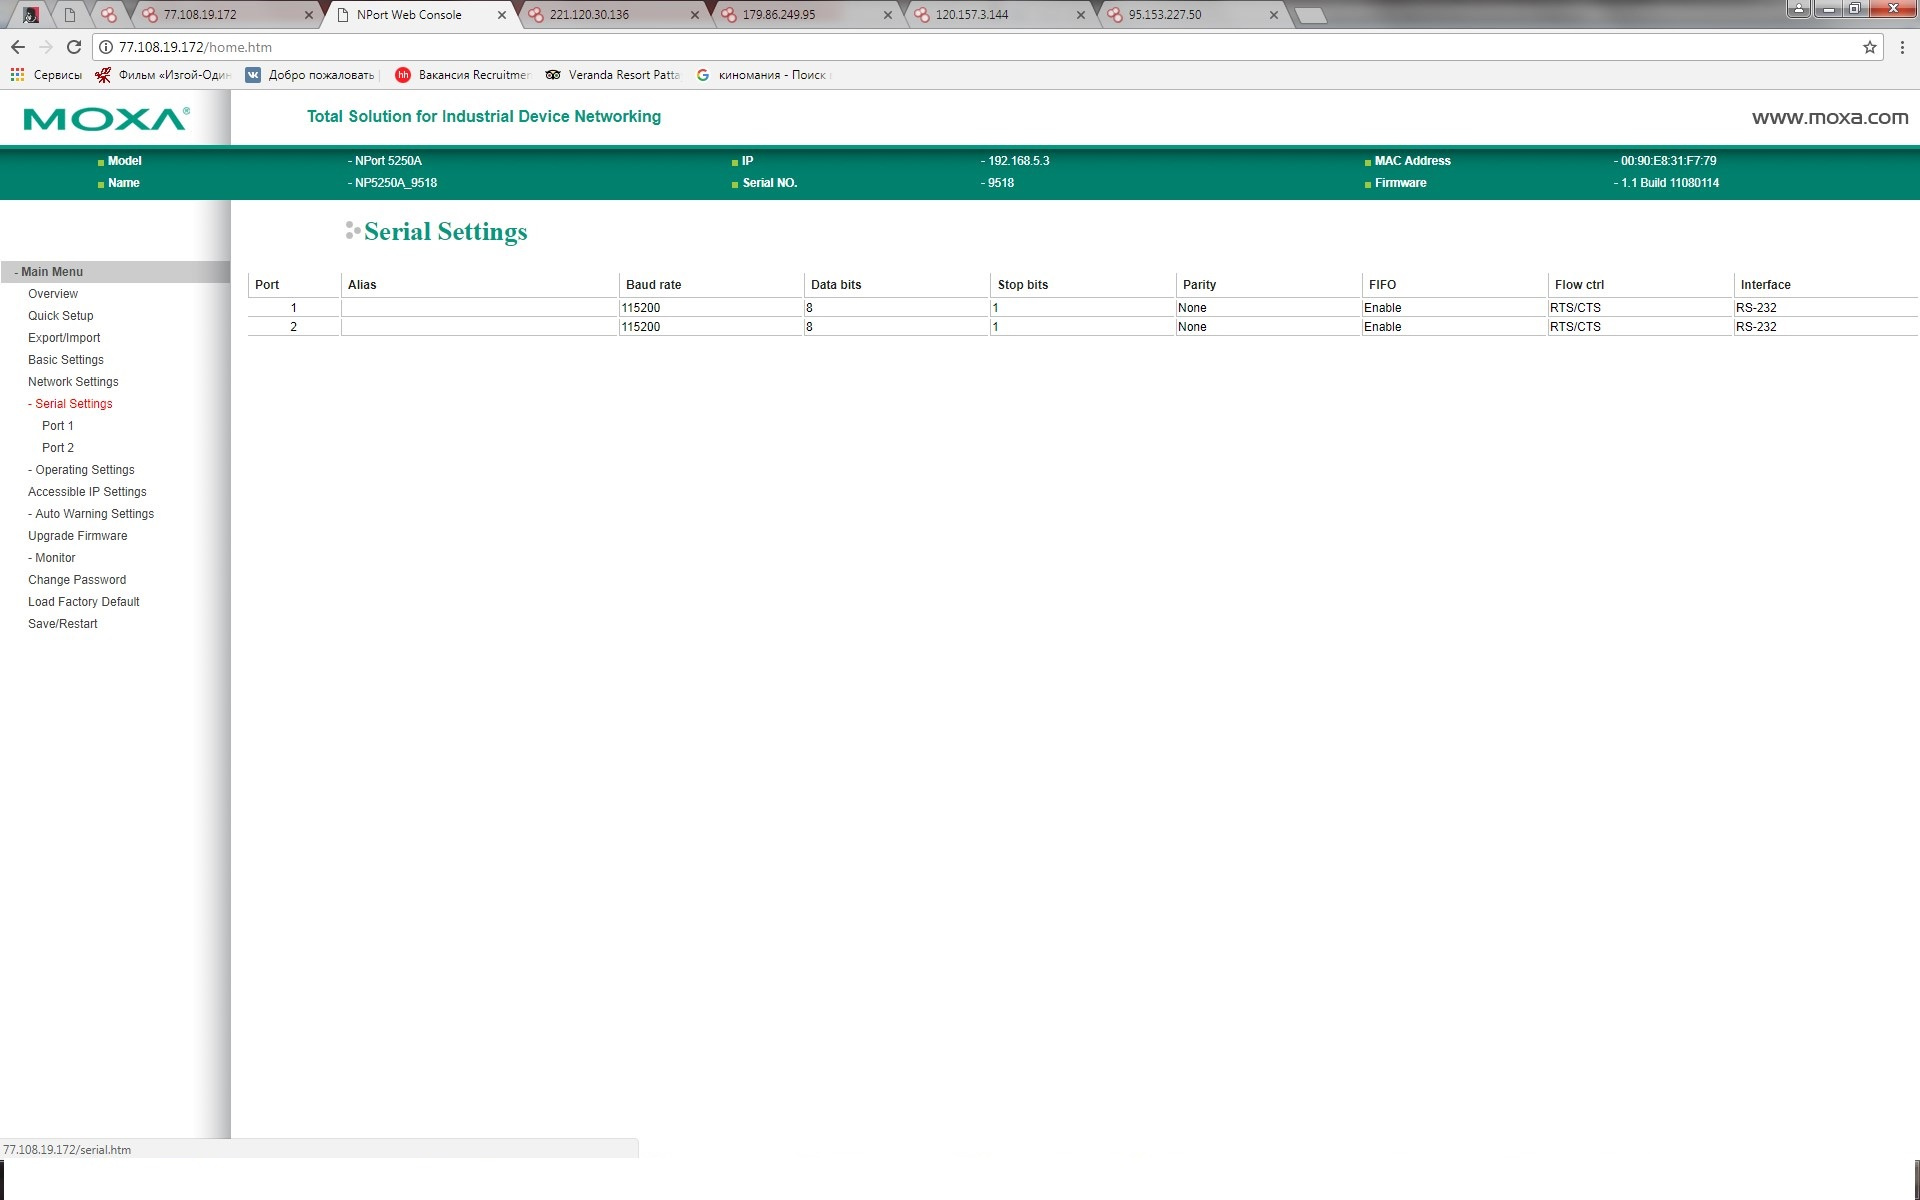Expand the Monitor menu item

click(52, 558)
